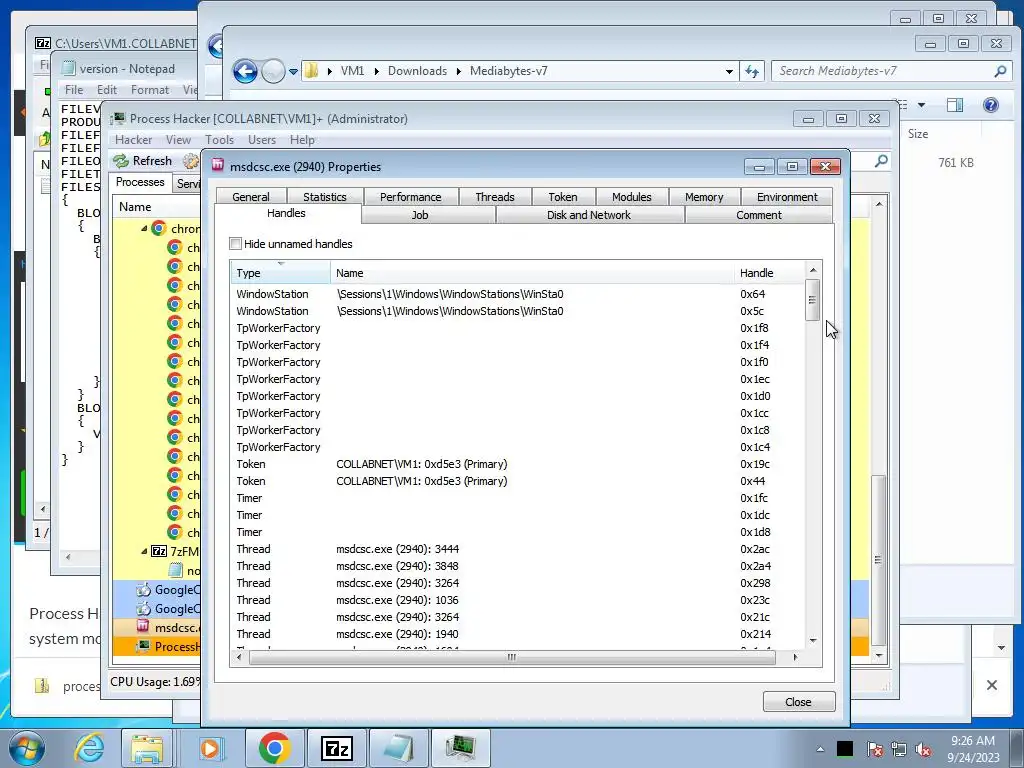Viewport: 1024px width, 768px height.
Task: Open the General tab in msdcsc.exe Properties
Action: [250, 197]
